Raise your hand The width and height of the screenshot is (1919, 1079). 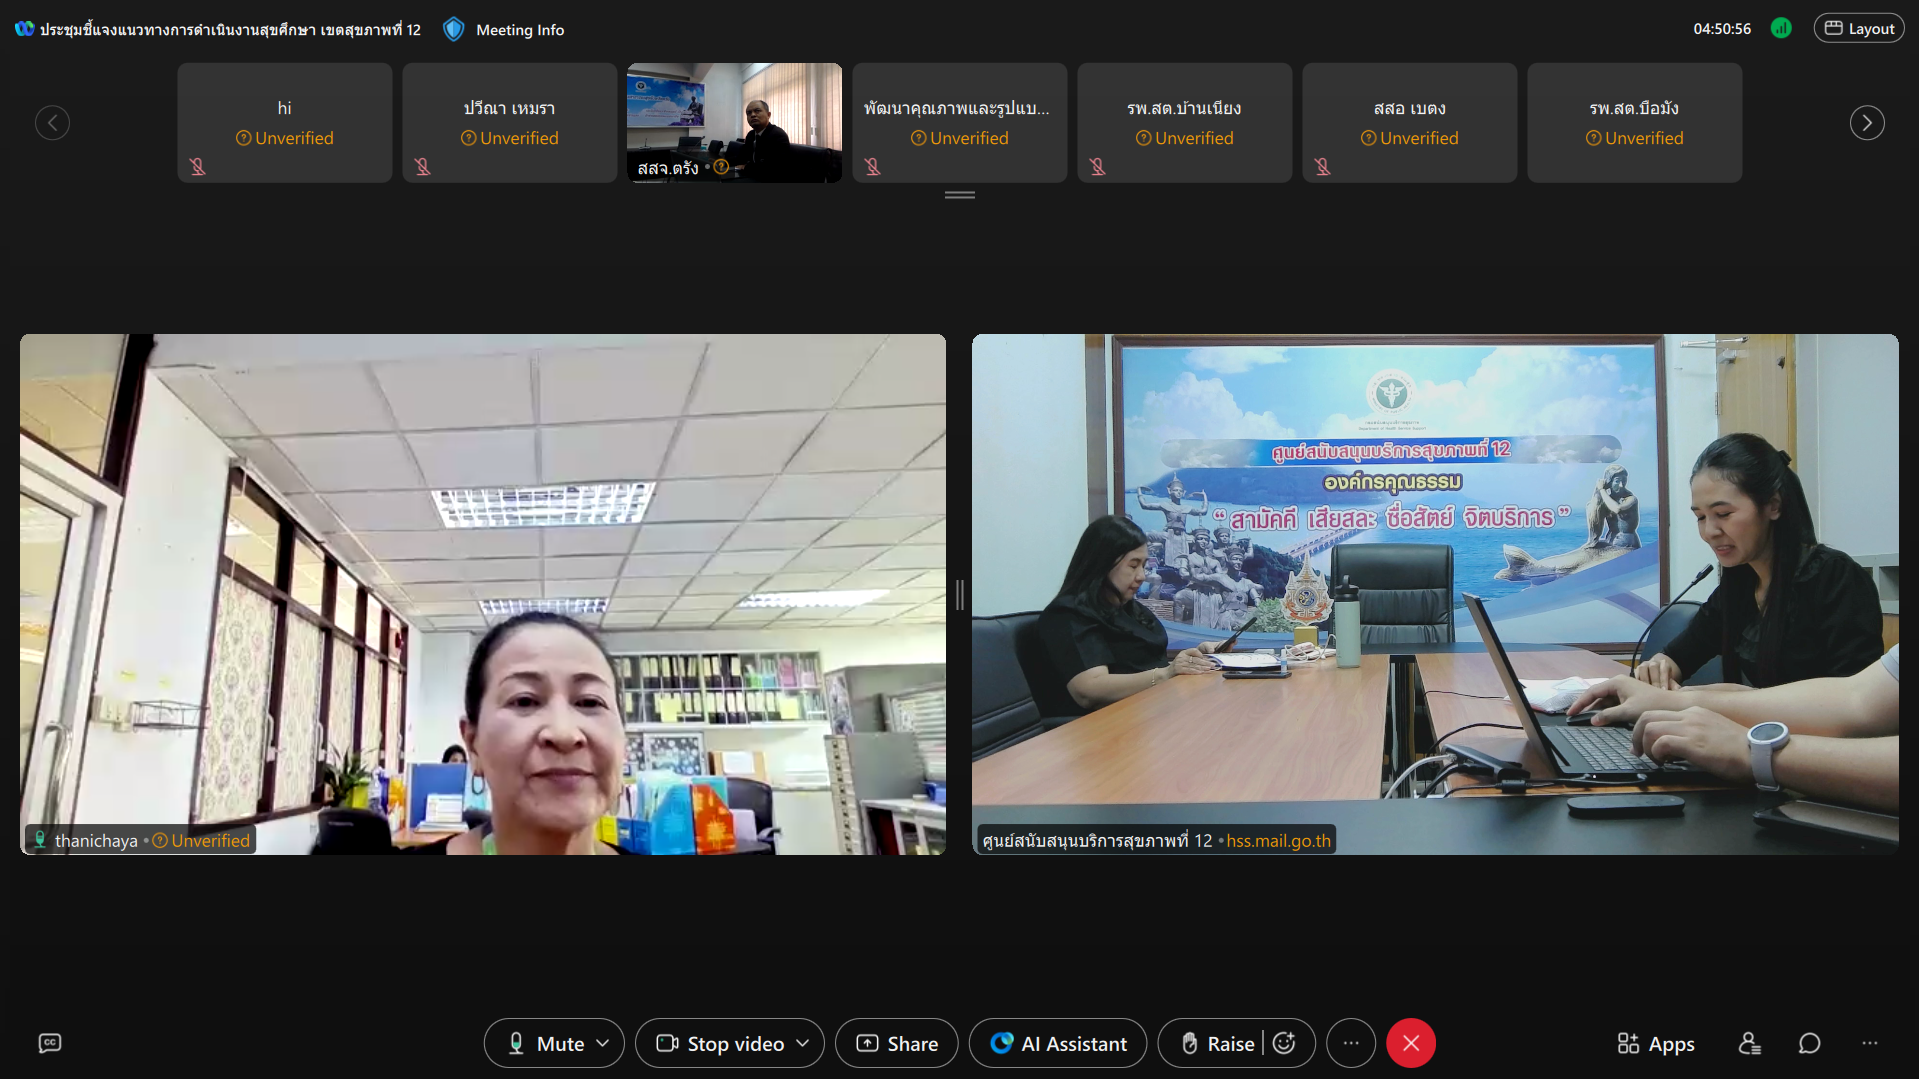pos(1217,1043)
